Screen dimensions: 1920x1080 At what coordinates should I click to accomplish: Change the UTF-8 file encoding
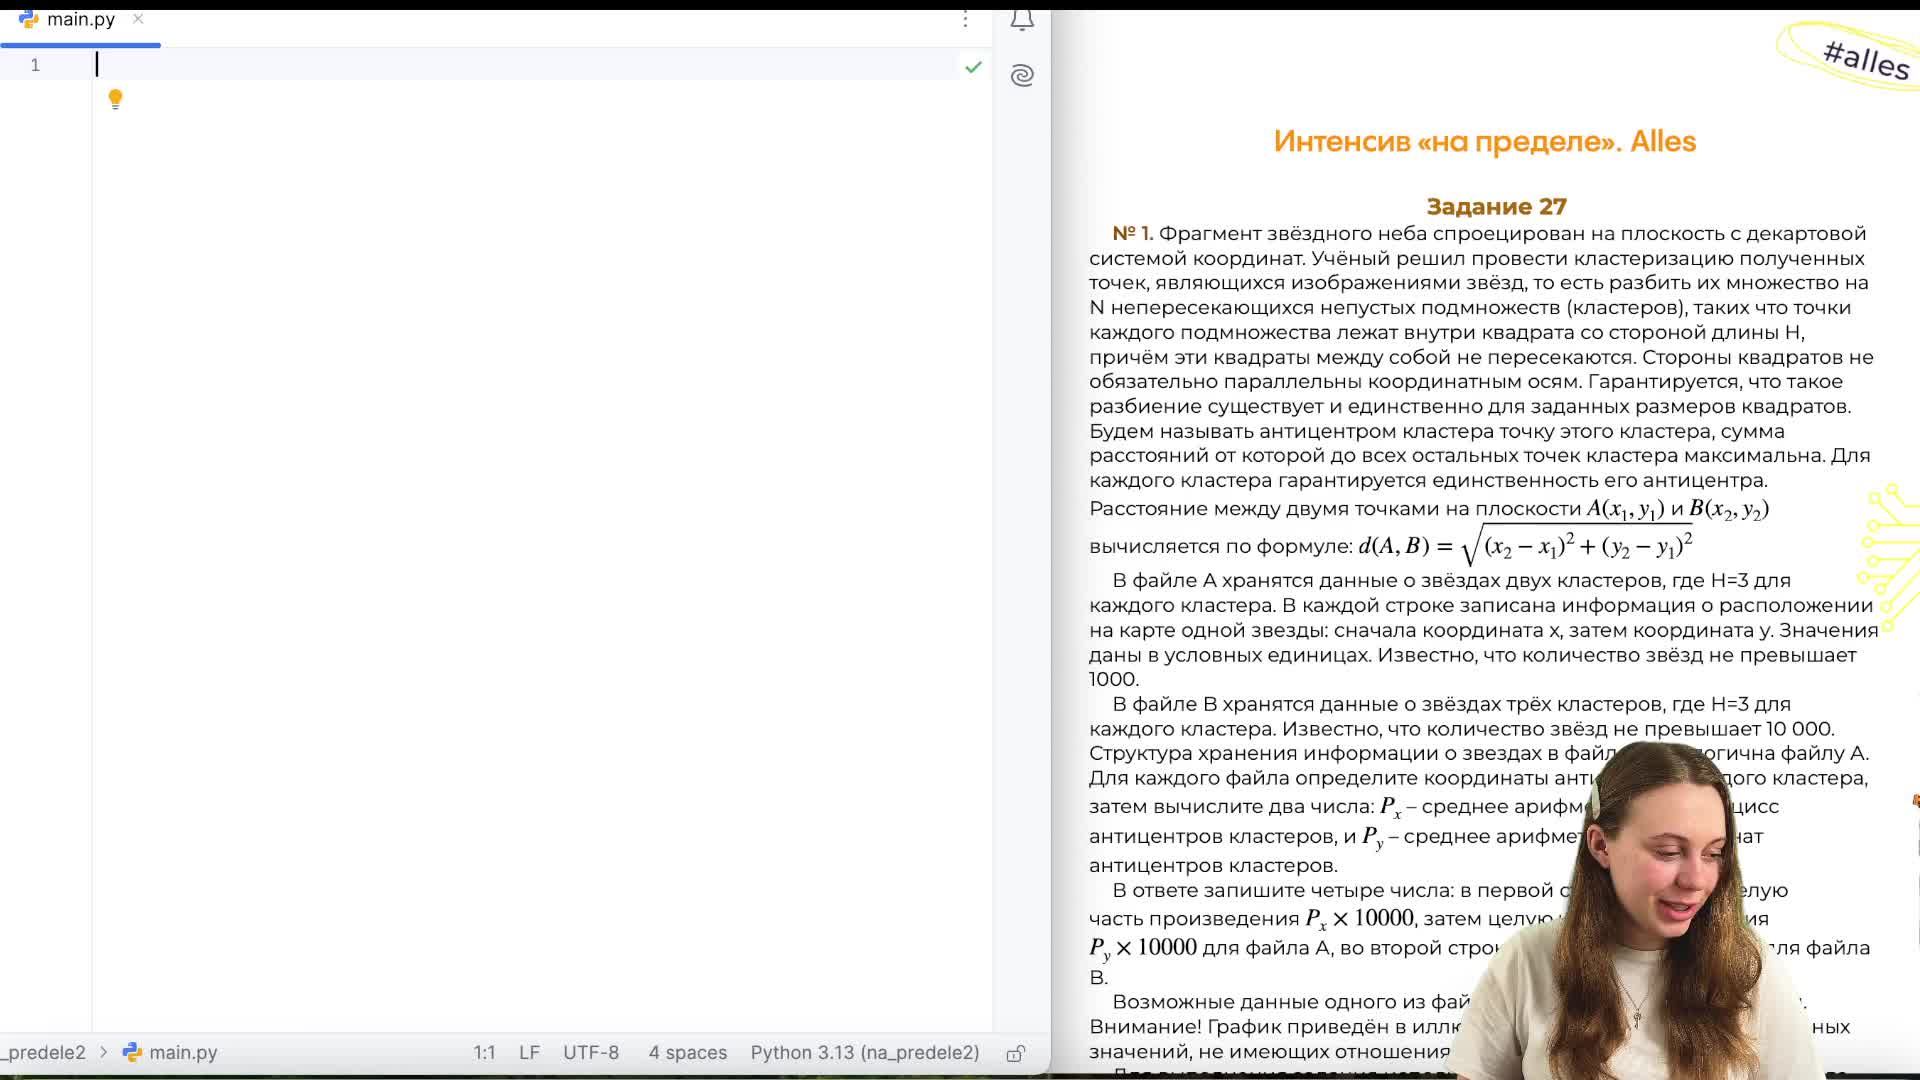tap(591, 1052)
